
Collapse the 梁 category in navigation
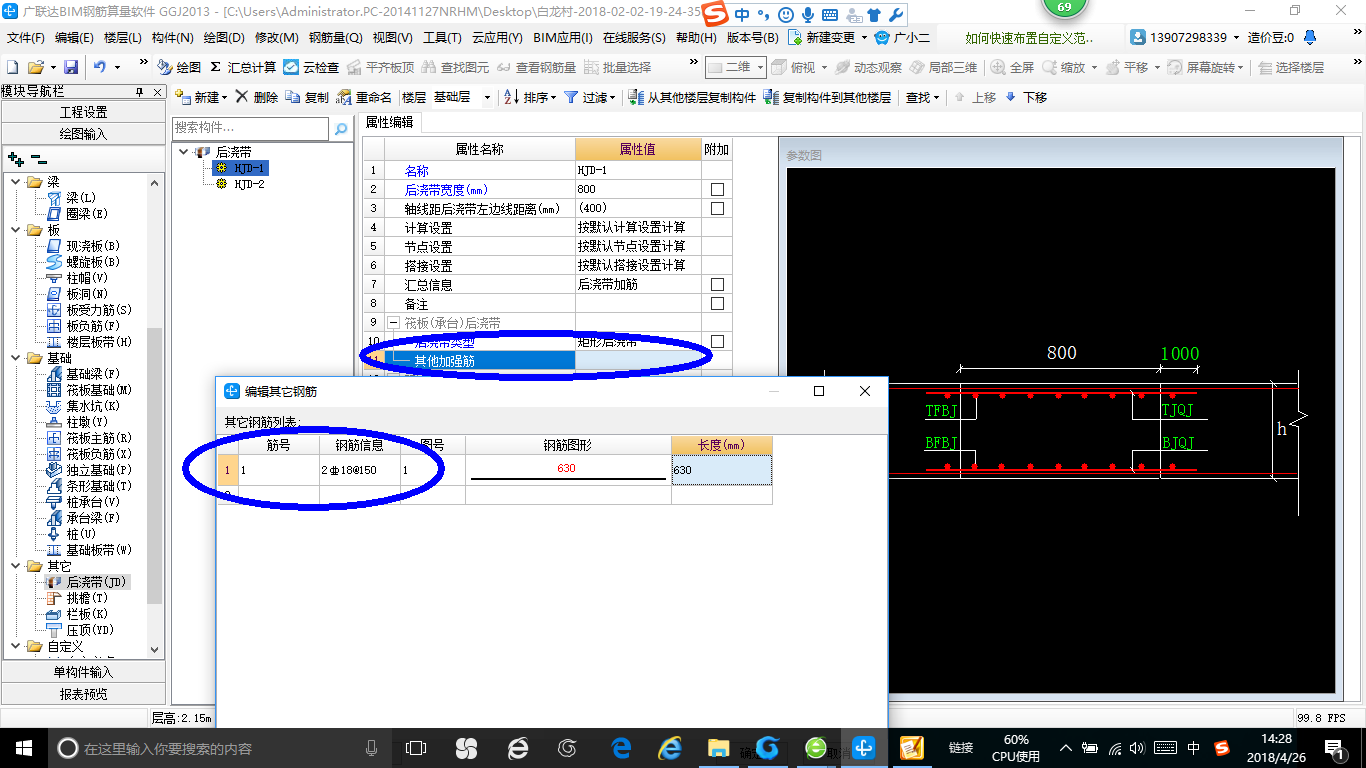pyautogui.click(x=15, y=182)
